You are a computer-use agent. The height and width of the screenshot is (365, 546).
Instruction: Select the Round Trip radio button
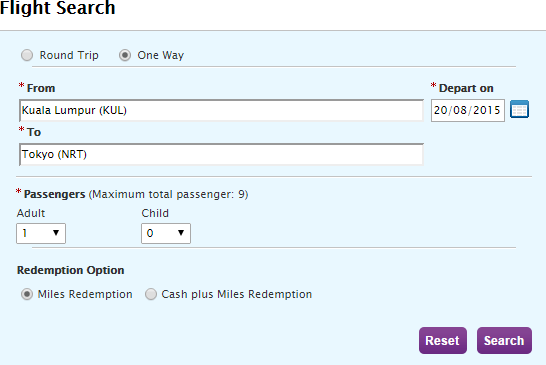tap(27, 55)
